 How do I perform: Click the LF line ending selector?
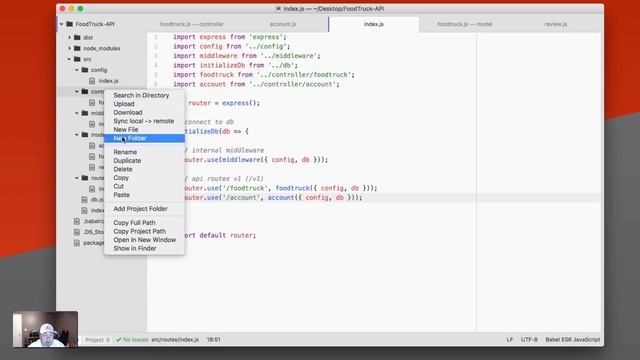click(510, 340)
